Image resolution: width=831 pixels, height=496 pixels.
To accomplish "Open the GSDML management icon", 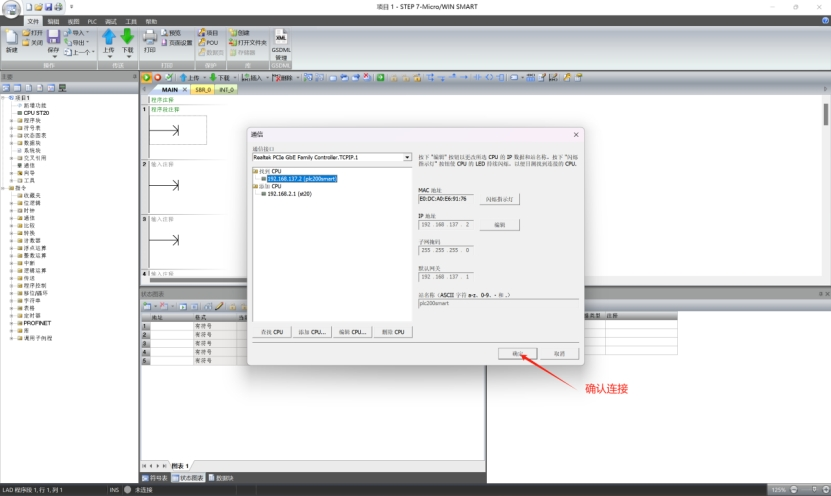I will pos(281,40).
